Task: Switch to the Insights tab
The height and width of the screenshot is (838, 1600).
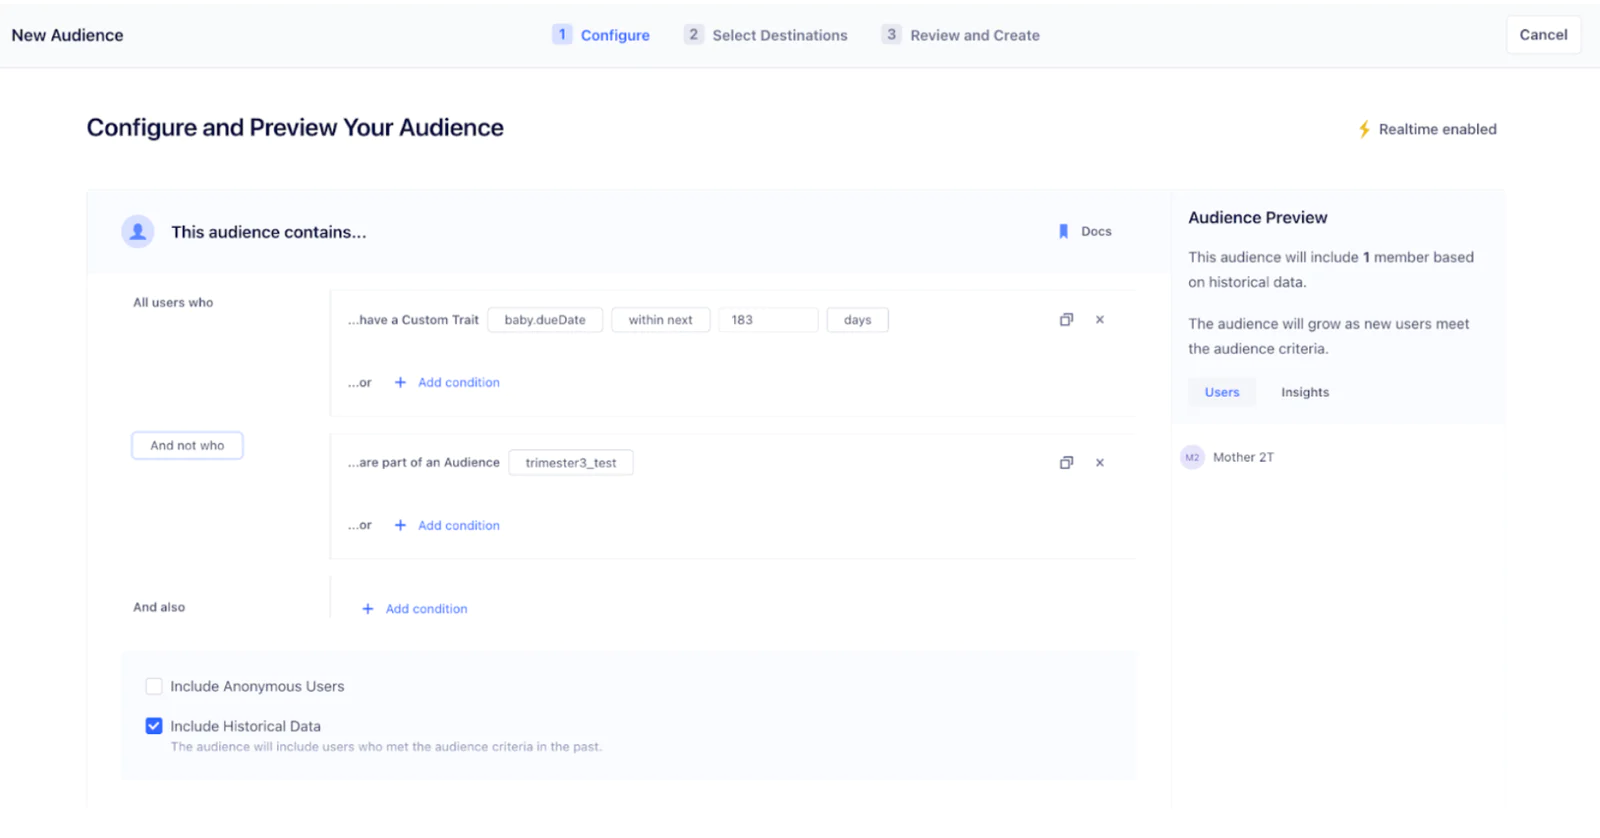Action: [x=1305, y=392]
